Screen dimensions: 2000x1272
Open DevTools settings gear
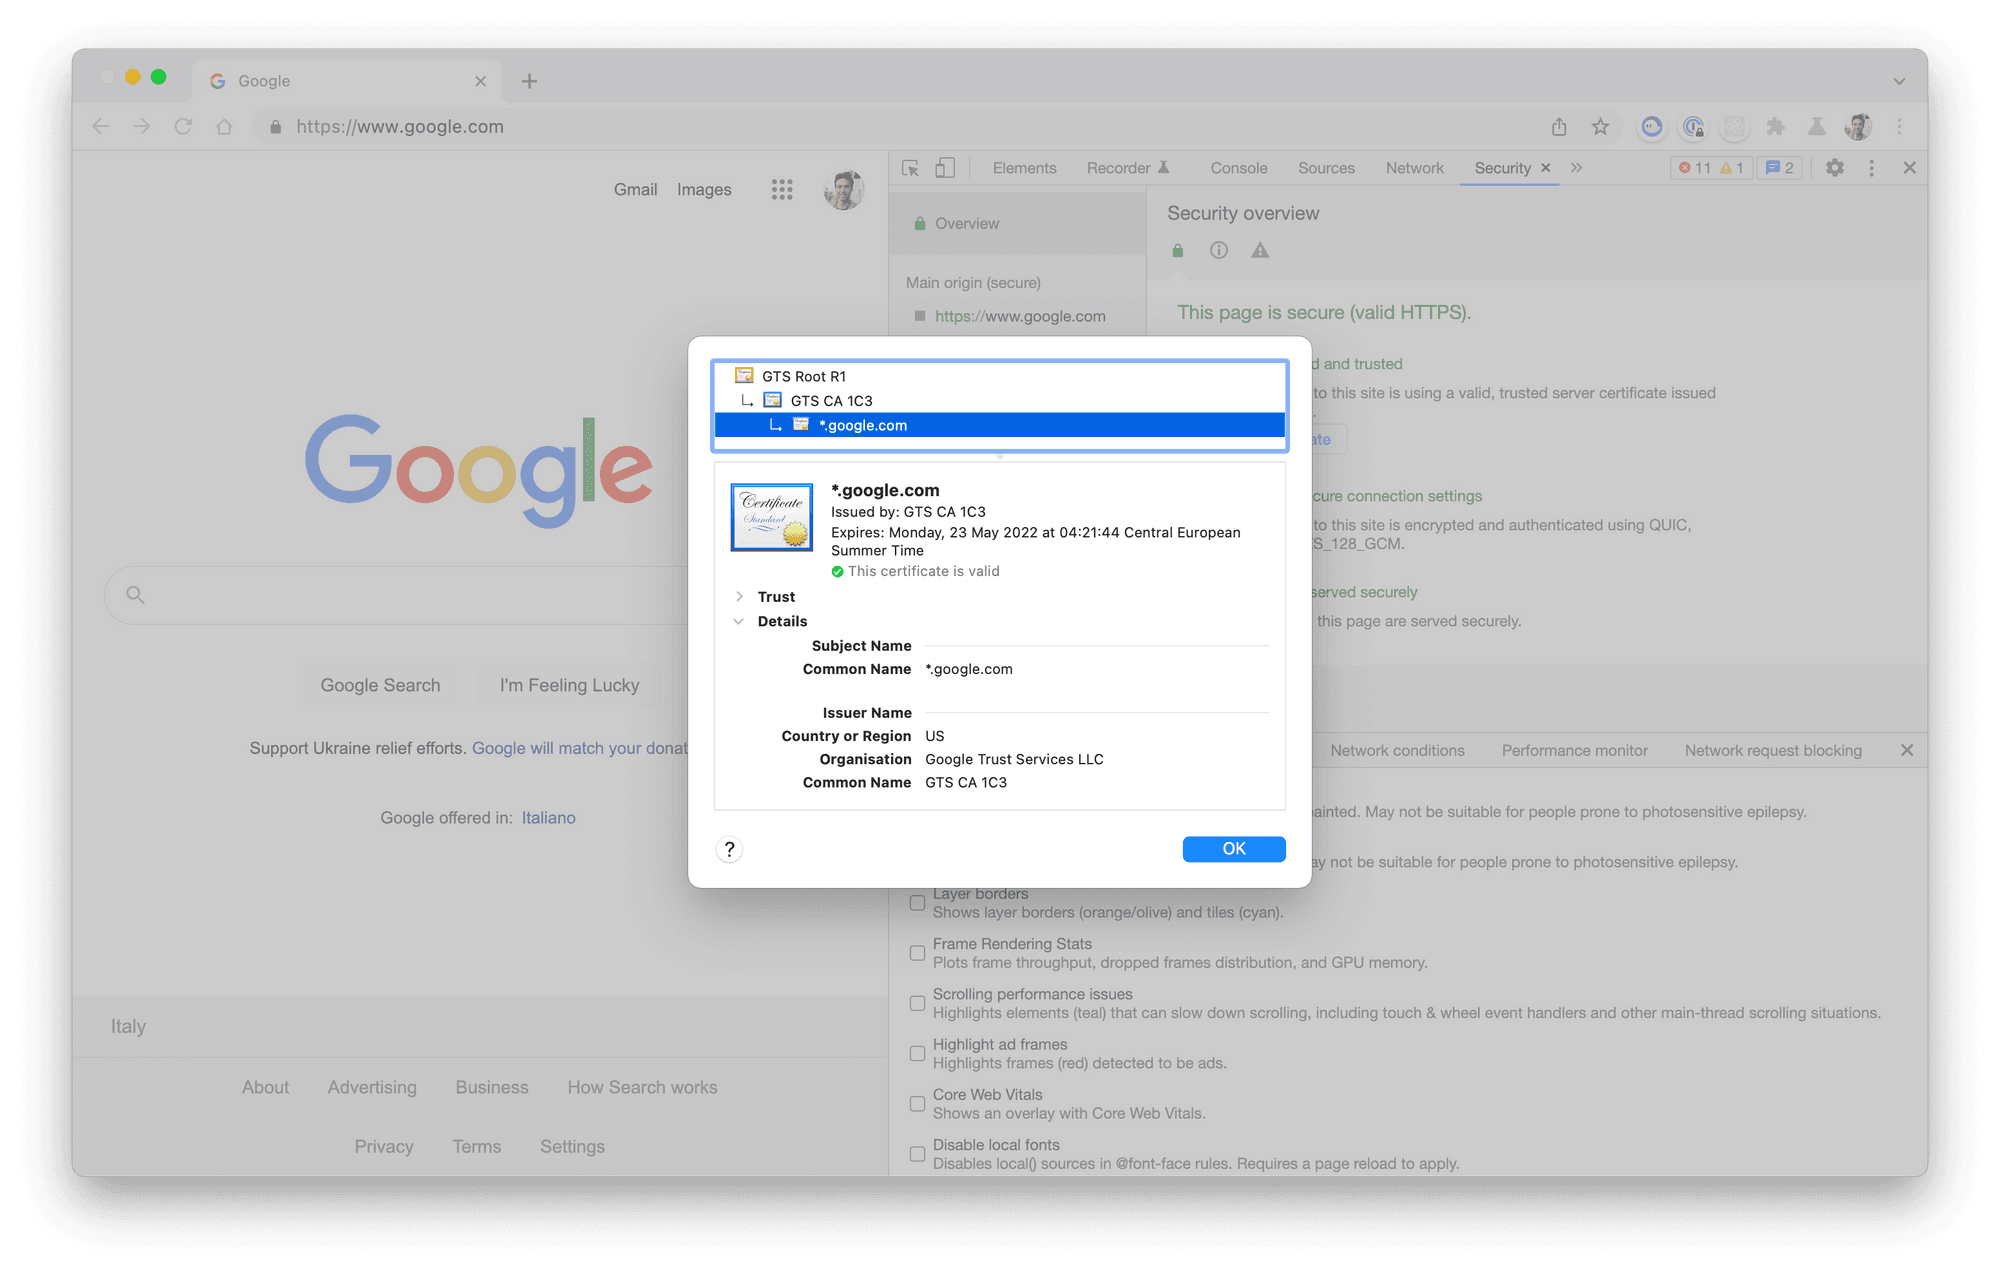point(1834,168)
